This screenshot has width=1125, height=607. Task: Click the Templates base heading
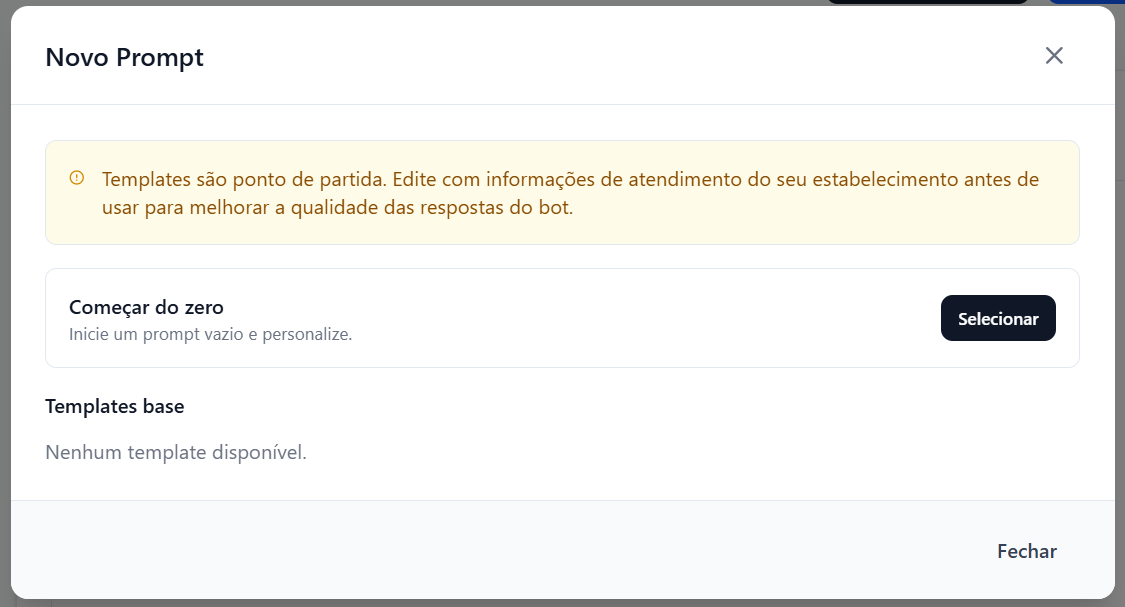point(114,406)
